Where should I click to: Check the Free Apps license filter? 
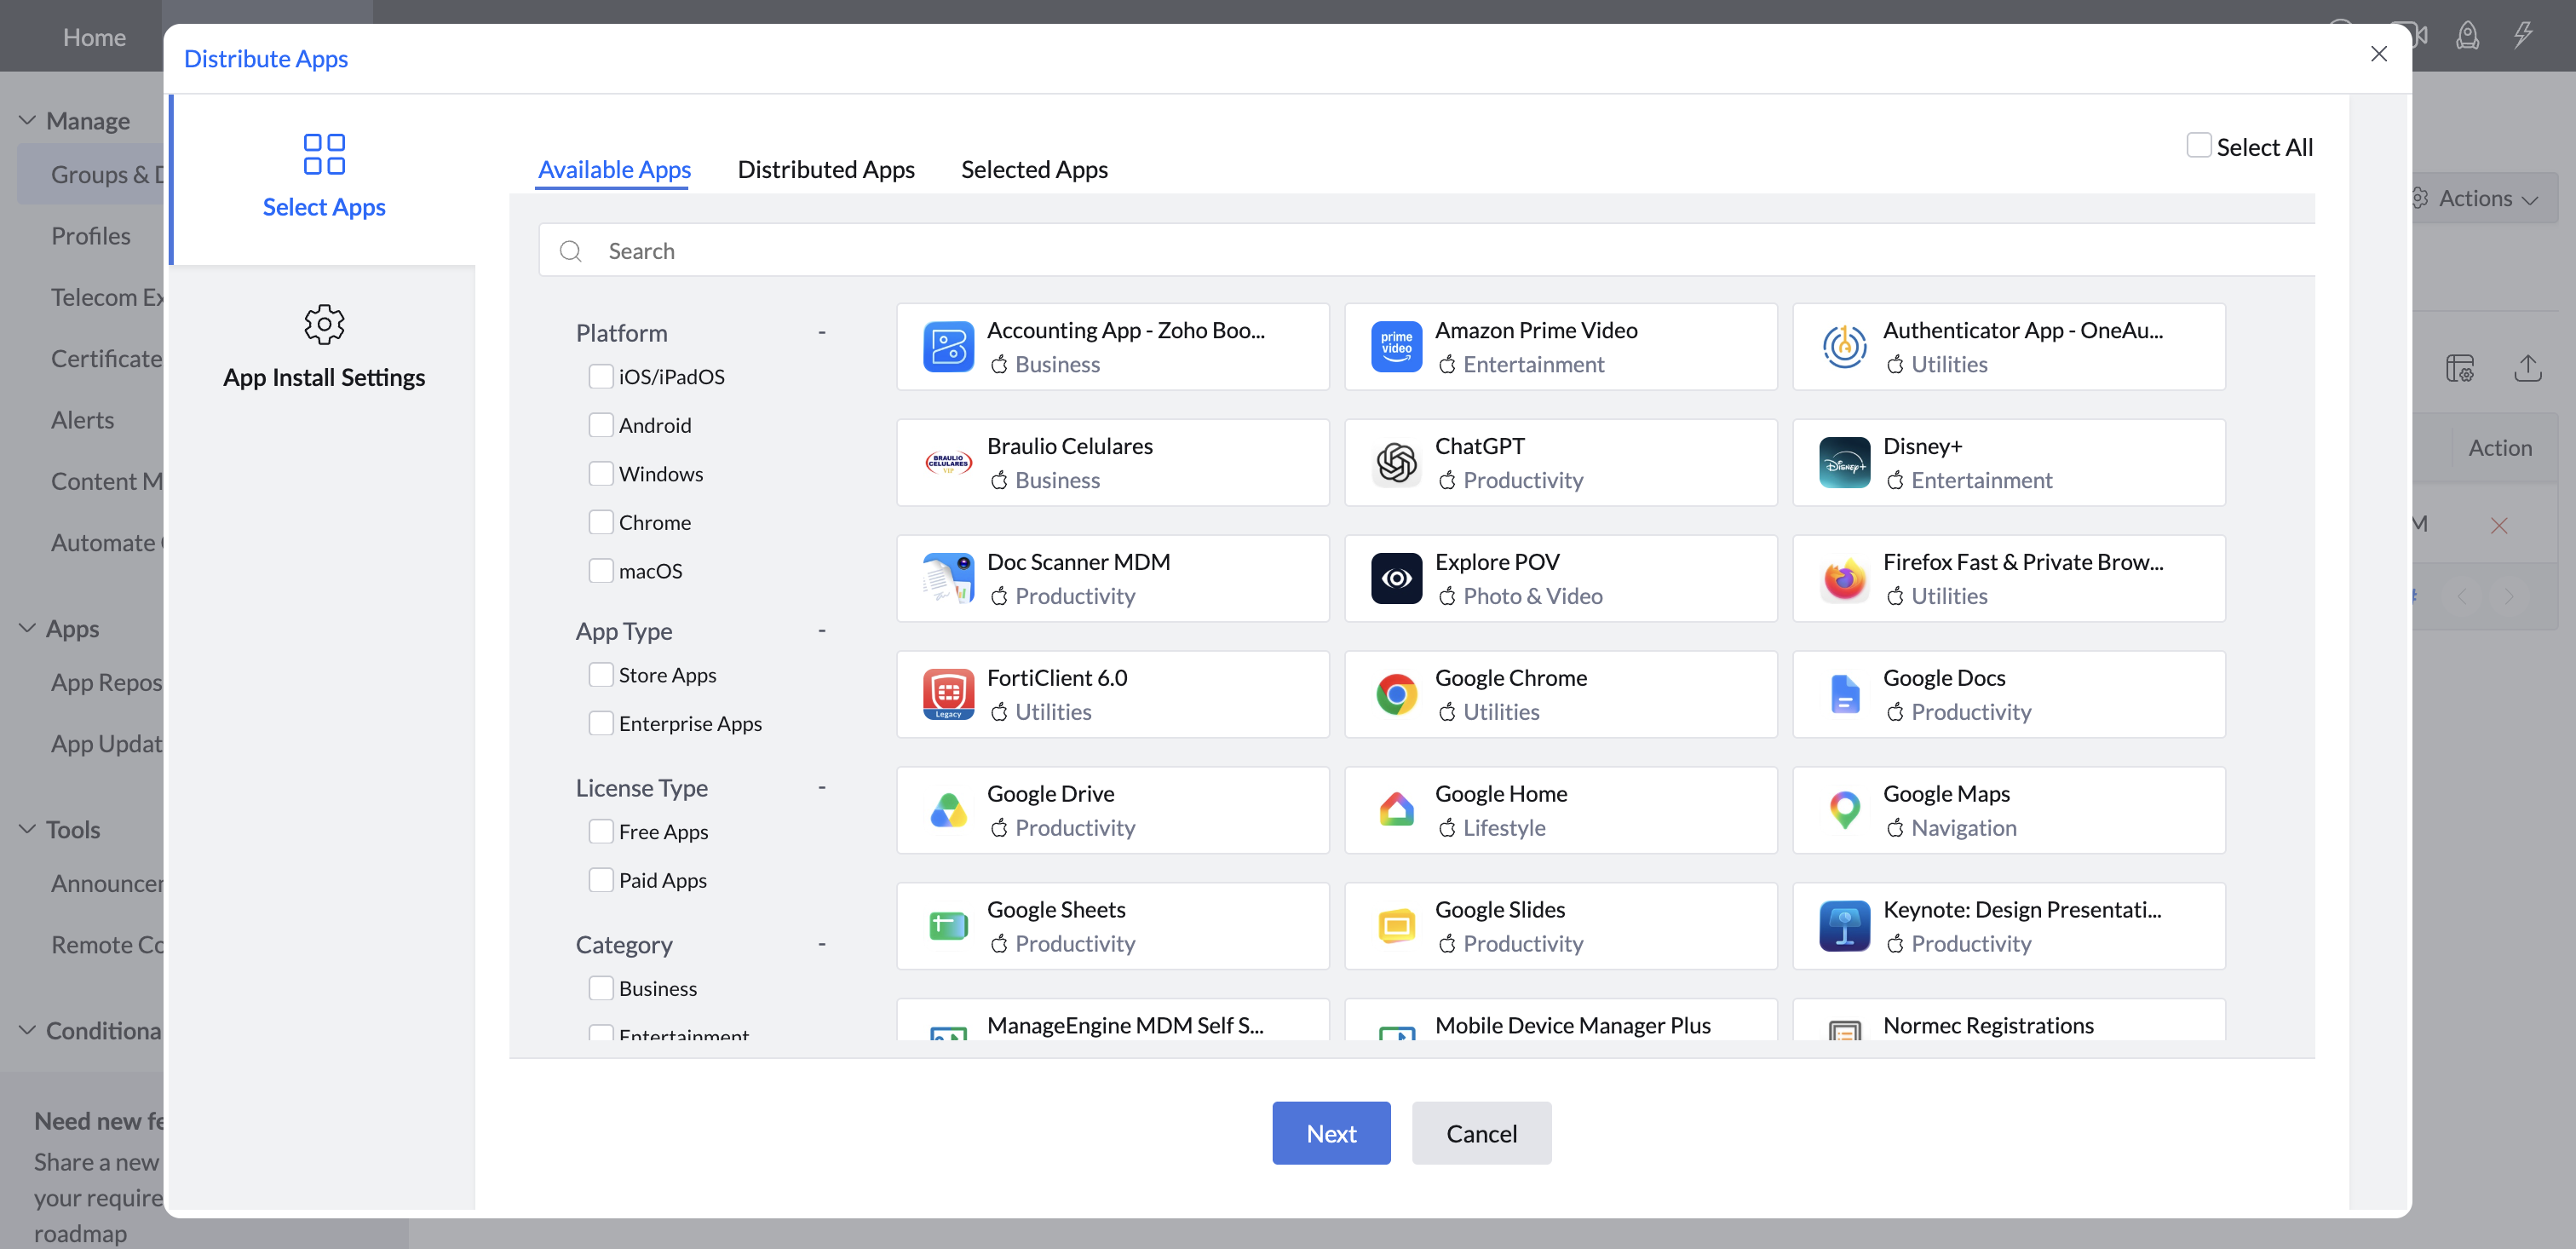601,832
